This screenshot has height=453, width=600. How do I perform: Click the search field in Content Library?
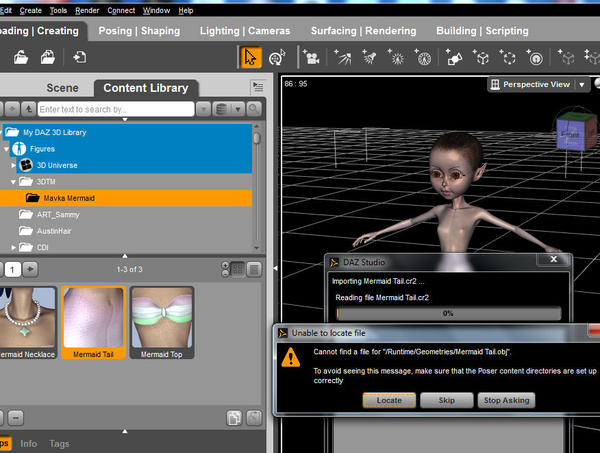(116, 109)
